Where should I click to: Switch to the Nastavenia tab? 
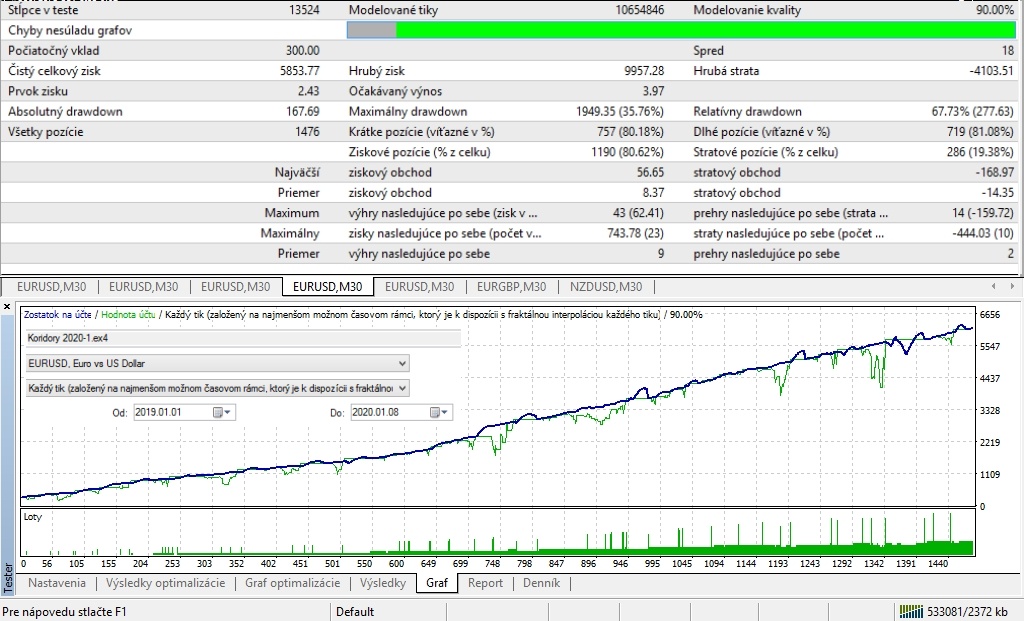pyautogui.click(x=57, y=583)
